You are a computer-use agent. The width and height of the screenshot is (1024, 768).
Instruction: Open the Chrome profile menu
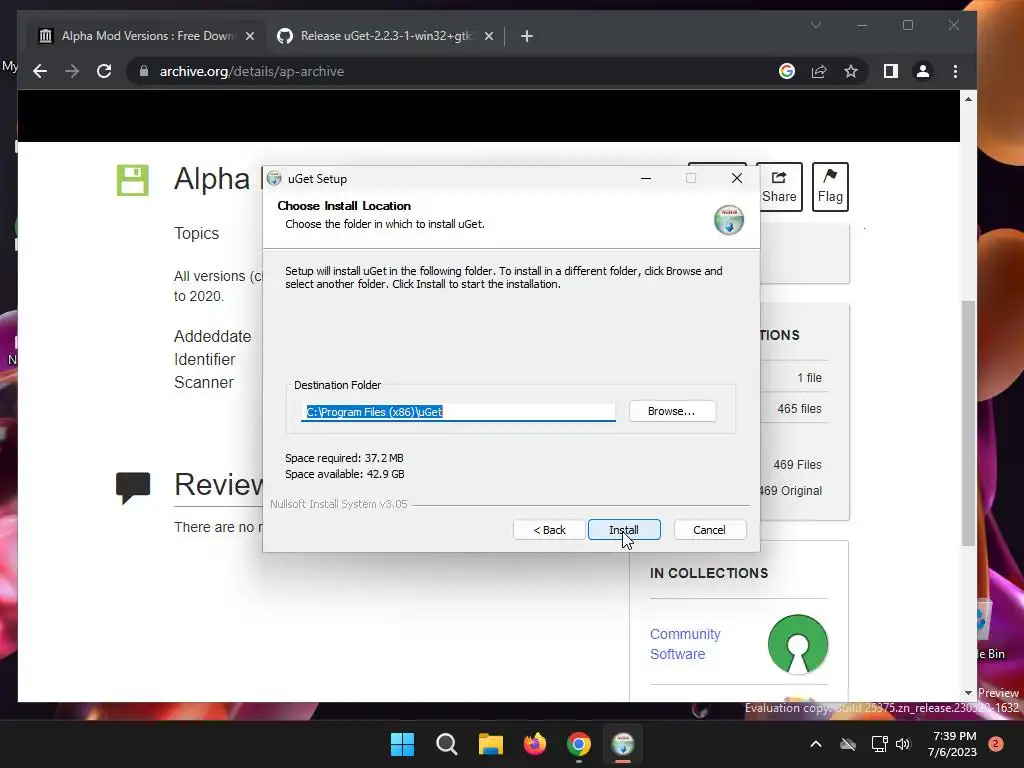tap(923, 71)
